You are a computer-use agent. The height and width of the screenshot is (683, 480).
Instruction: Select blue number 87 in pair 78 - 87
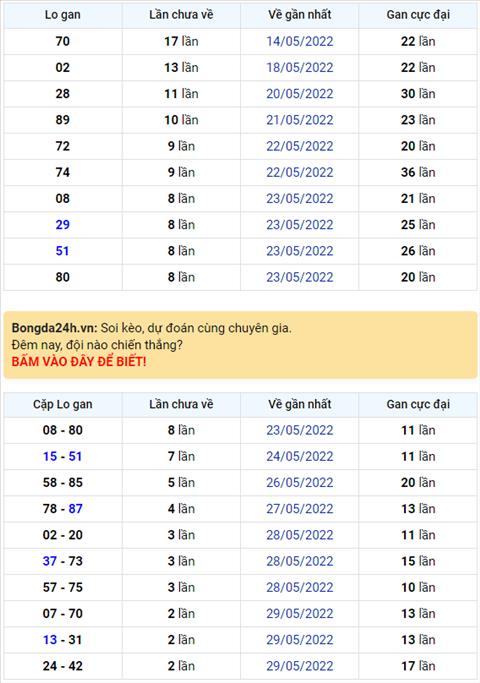[x=75, y=509]
